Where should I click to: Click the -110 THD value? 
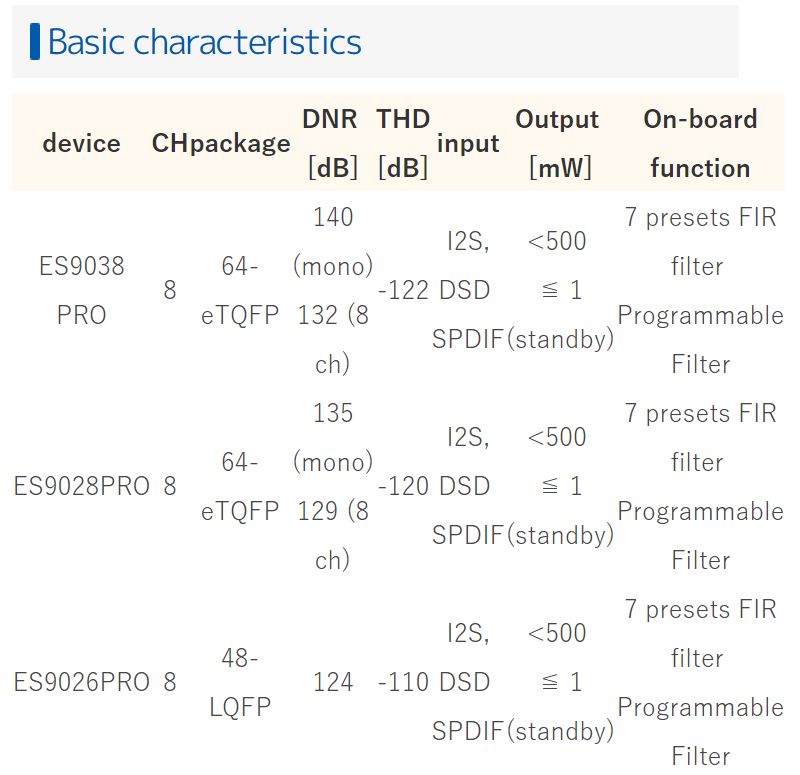click(403, 682)
